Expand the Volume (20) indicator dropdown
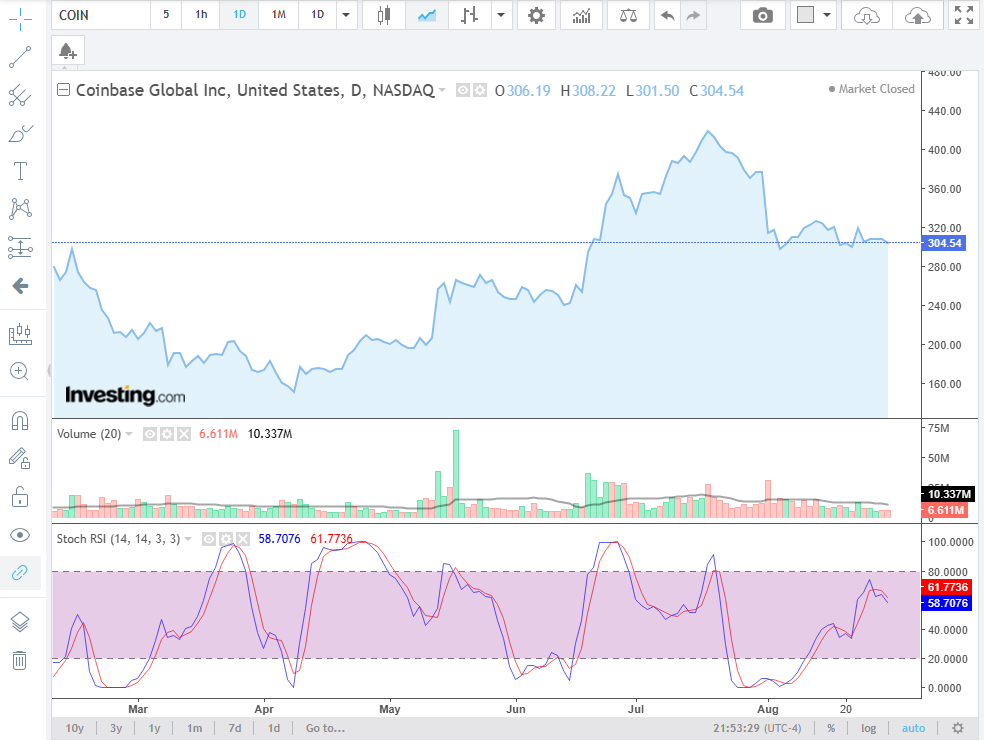This screenshot has width=988, height=740. point(129,434)
